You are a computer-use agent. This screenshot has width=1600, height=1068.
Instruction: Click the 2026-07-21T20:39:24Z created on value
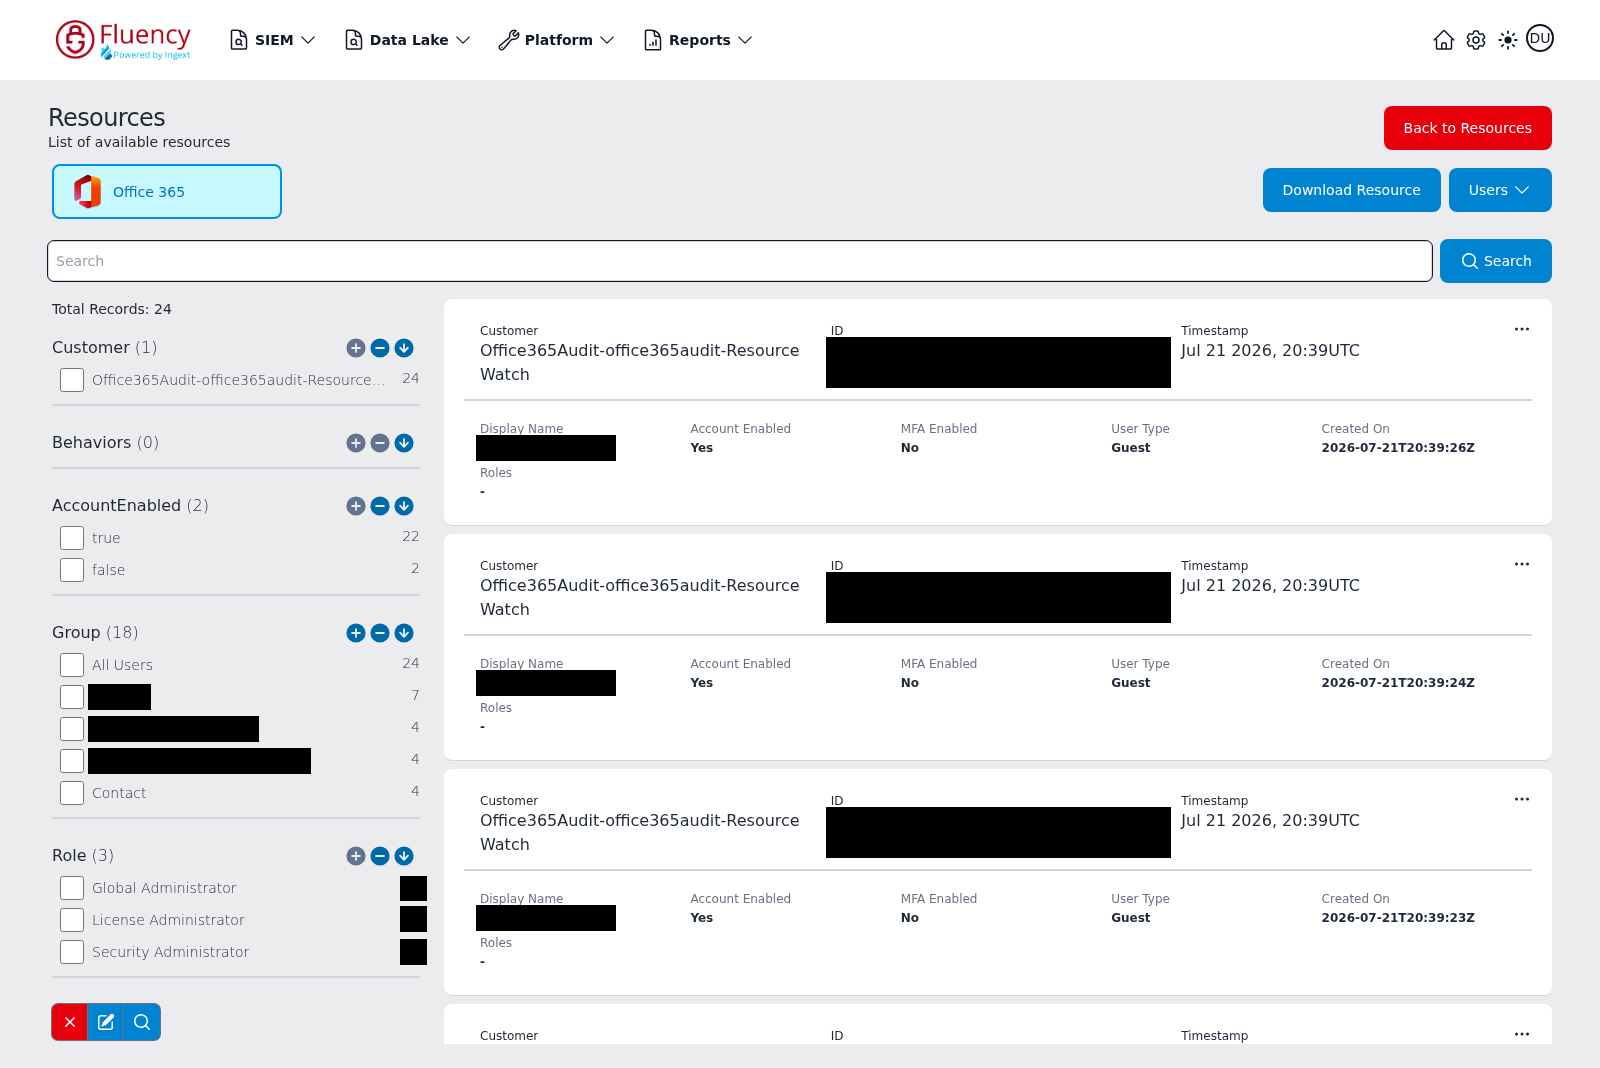tap(1398, 683)
